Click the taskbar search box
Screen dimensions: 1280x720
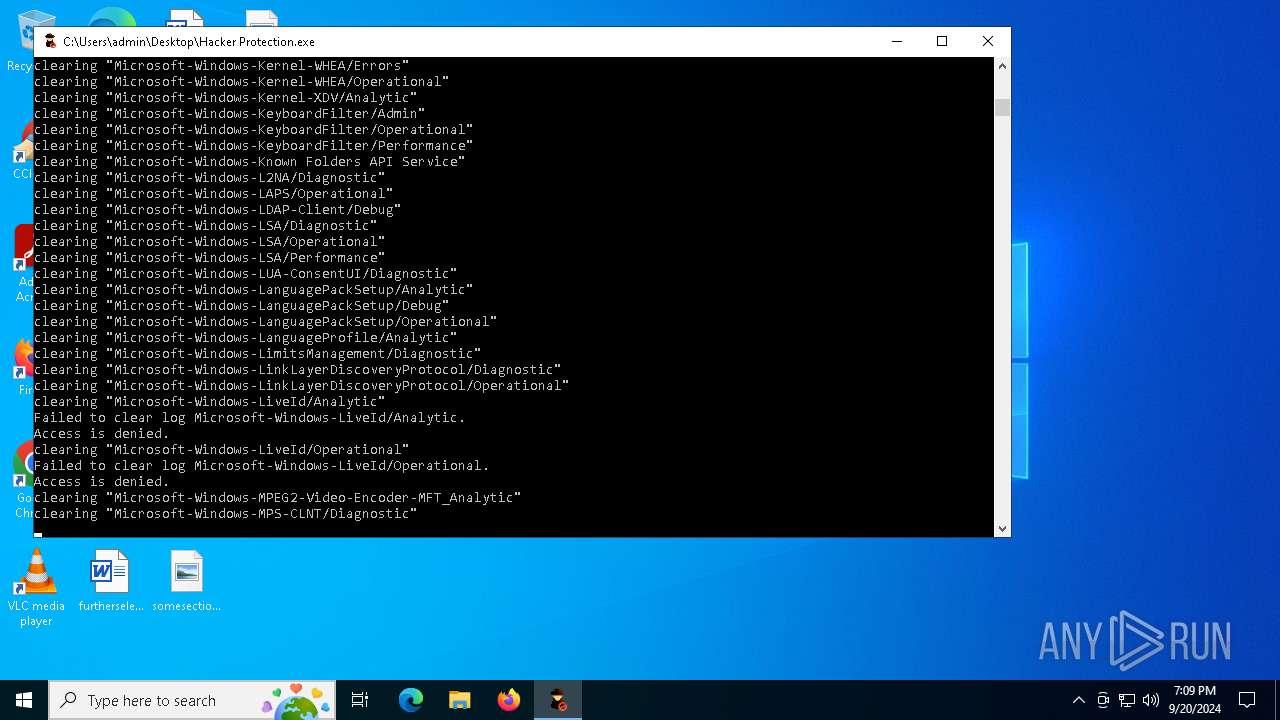tap(193, 700)
